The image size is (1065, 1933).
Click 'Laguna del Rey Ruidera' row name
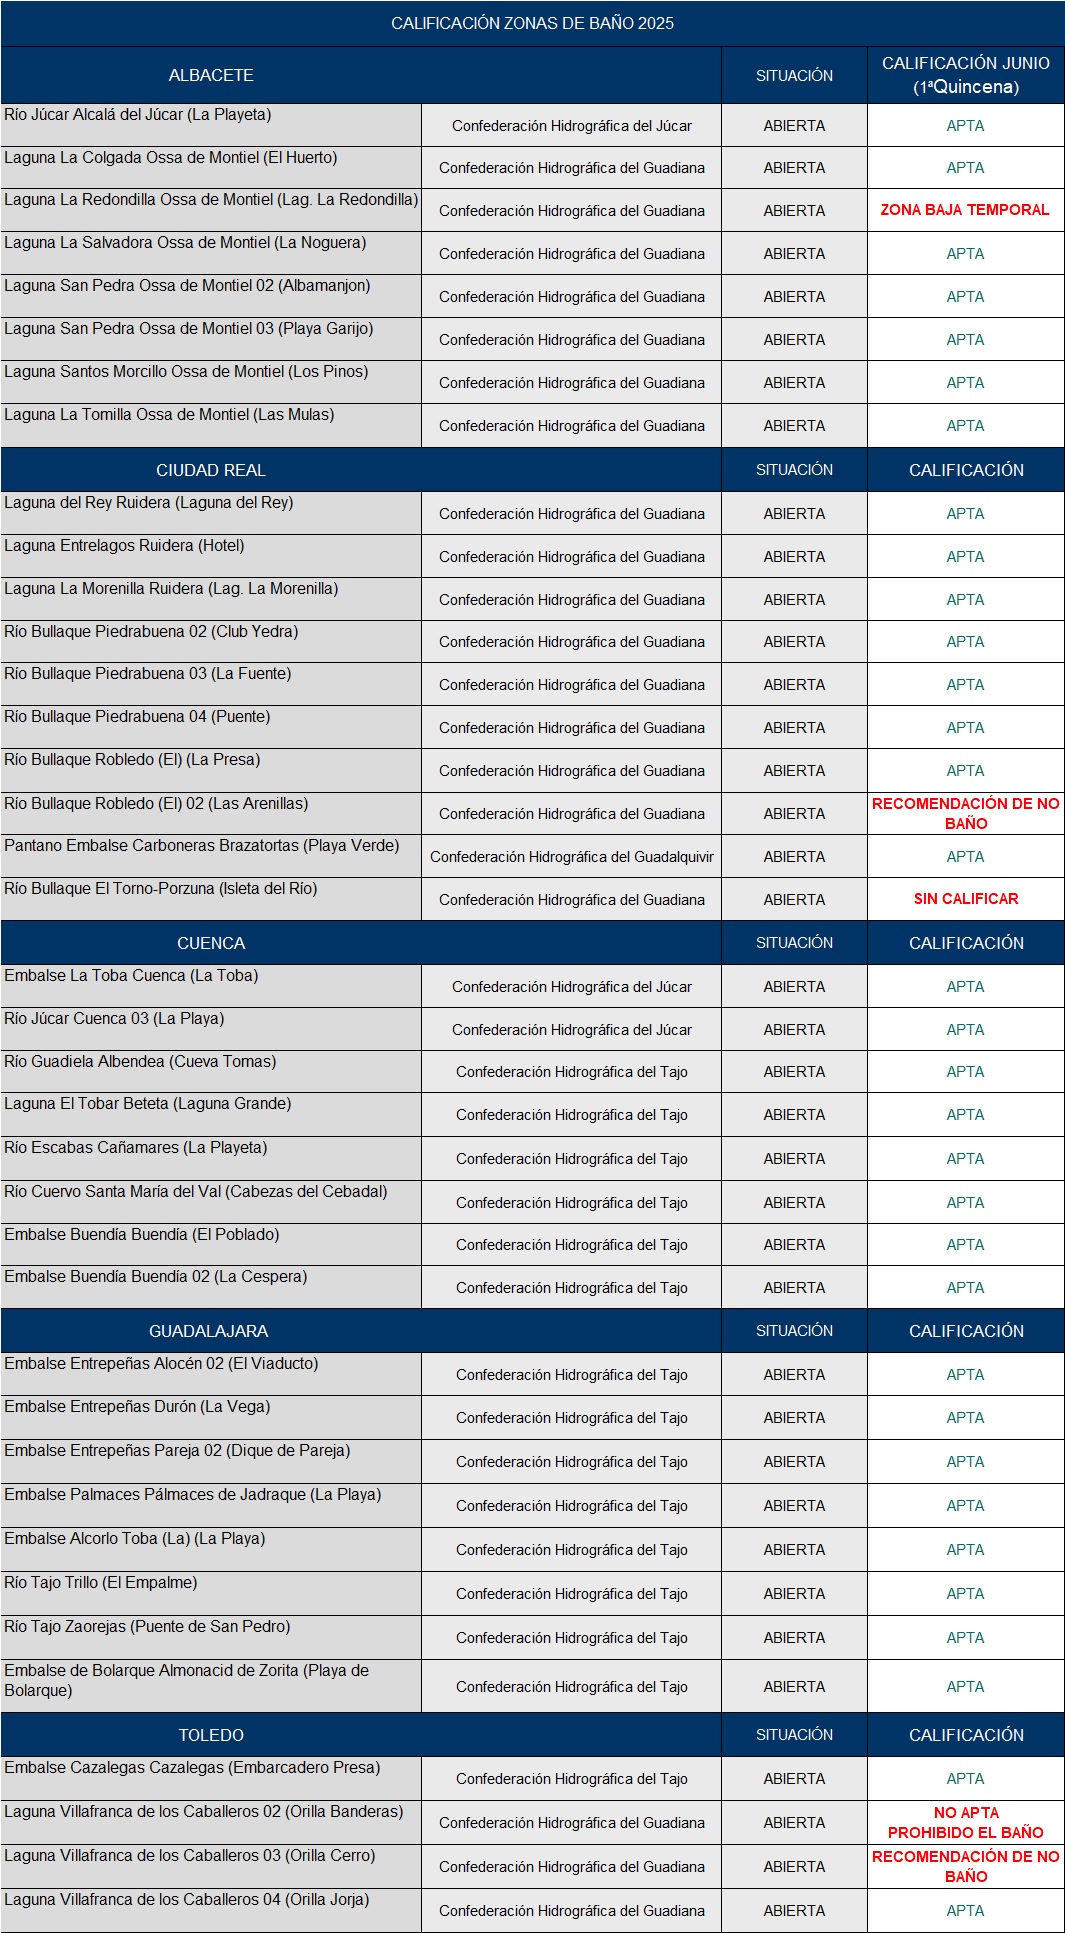[x=149, y=503]
